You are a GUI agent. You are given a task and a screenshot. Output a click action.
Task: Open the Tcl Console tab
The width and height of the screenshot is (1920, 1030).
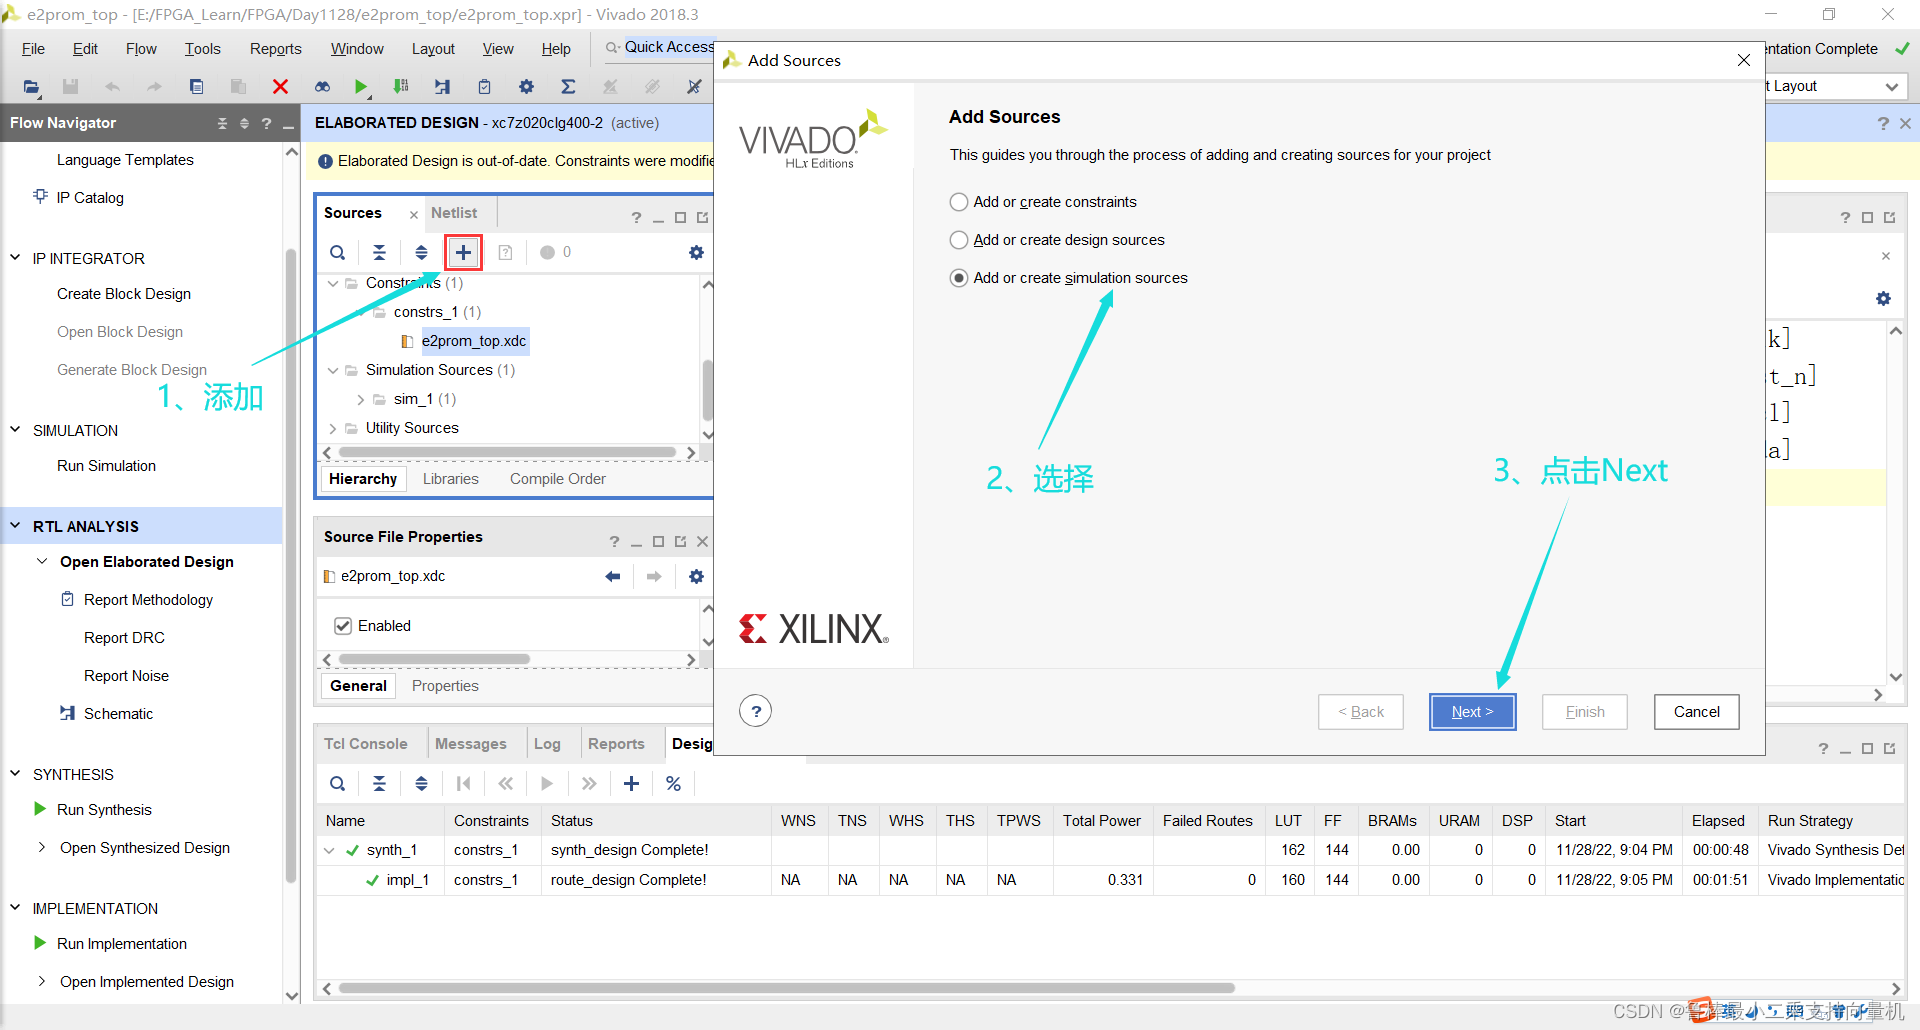click(x=366, y=744)
